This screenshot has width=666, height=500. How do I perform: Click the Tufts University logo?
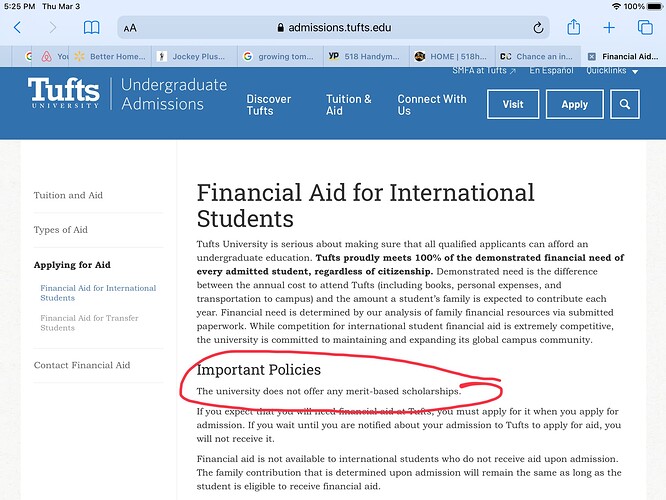click(64, 93)
